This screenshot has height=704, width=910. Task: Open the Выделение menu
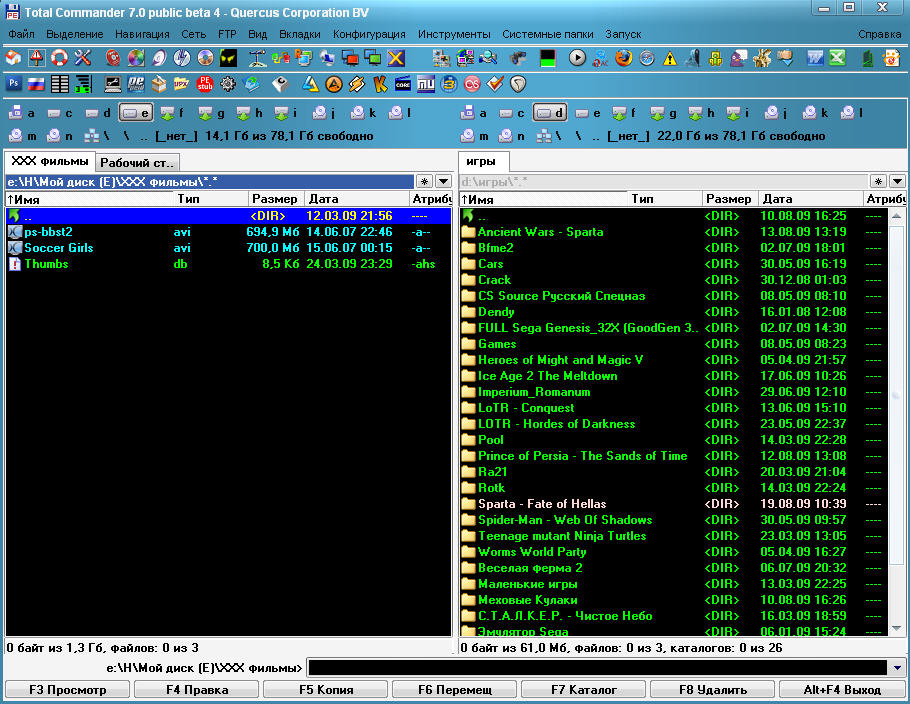click(x=75, y=34)
